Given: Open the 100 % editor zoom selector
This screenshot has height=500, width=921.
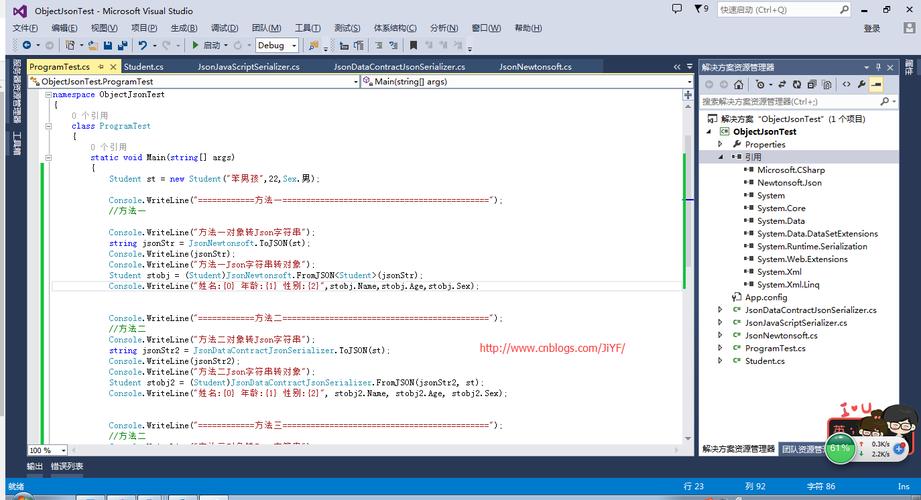Looking at the screenshot, I should [x=60, y=450].
